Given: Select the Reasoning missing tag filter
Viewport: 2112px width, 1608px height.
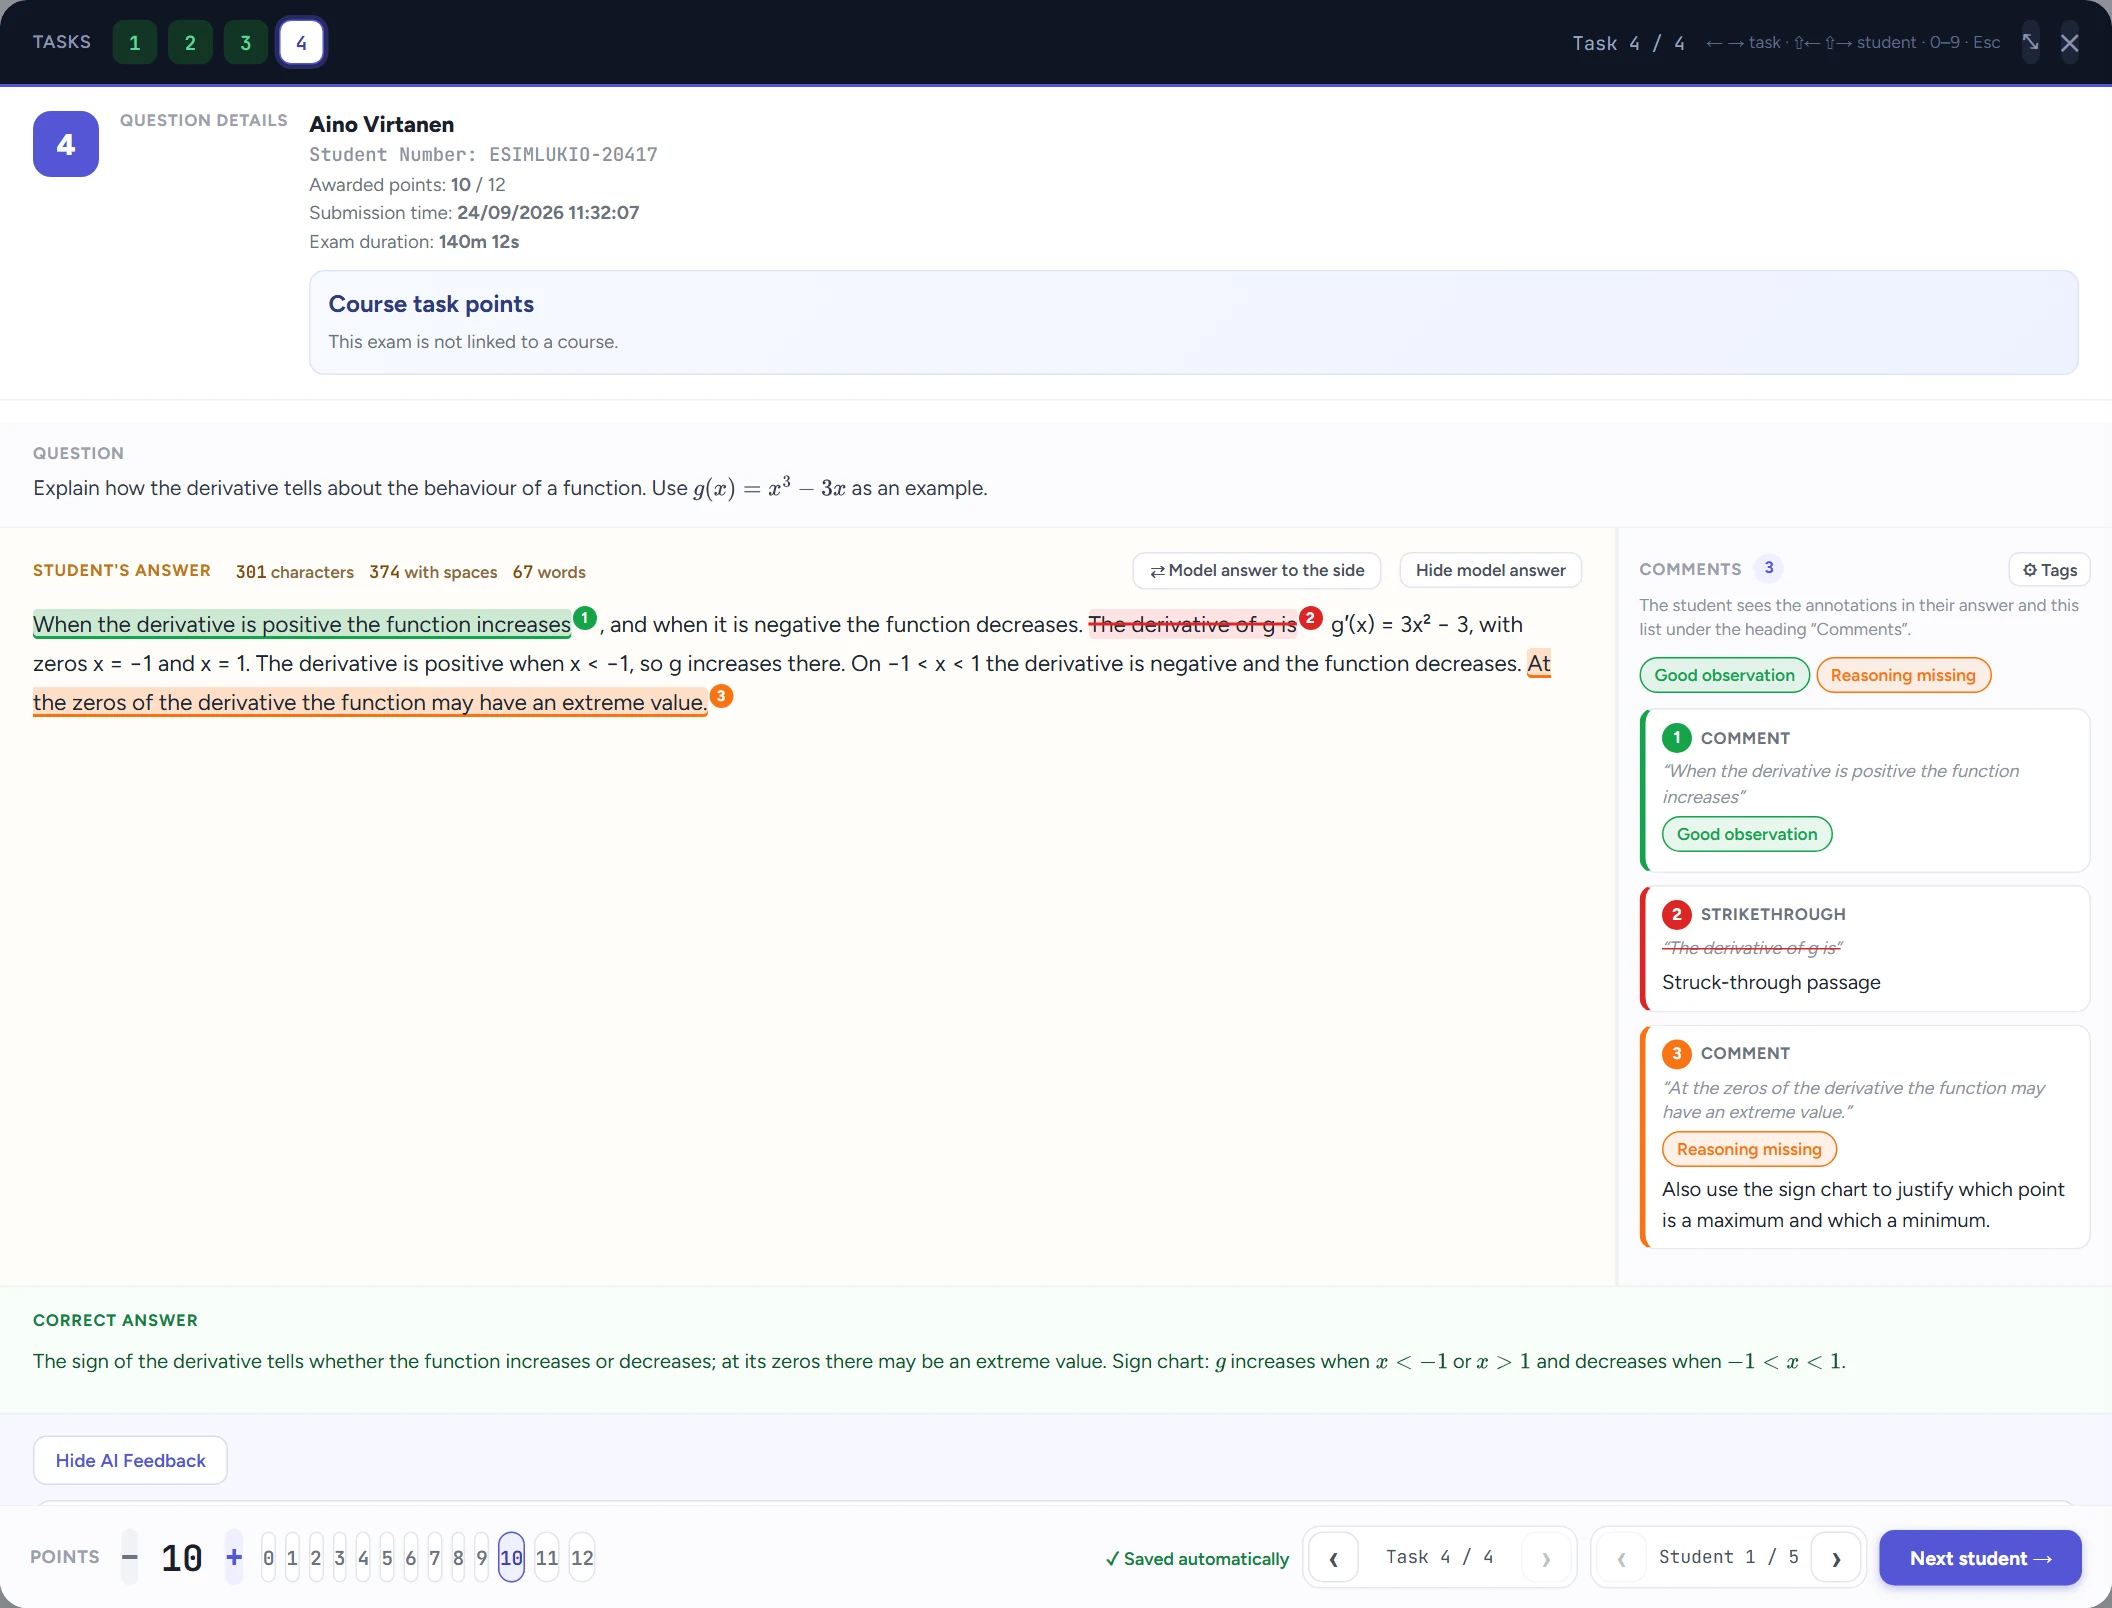Looking at the screenshot, I should 1903,675.
